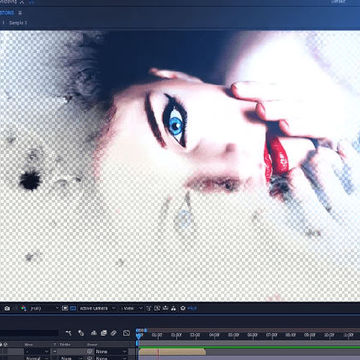This screenshot has width=360, height=360.
Task: Toggle the pixel aspect ratio correction icon
Action: click(149, 308)
